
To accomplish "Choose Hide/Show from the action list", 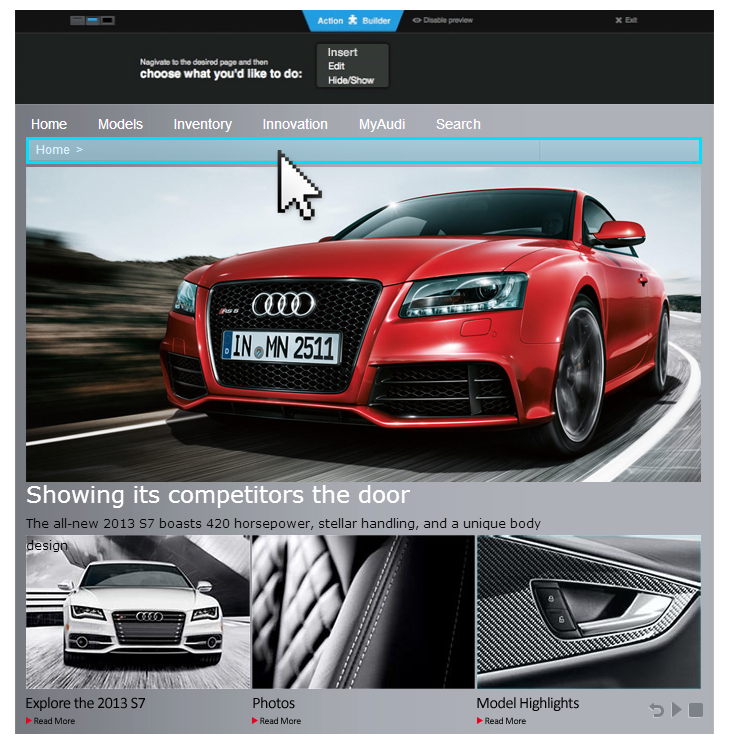I will pos(351,80).
